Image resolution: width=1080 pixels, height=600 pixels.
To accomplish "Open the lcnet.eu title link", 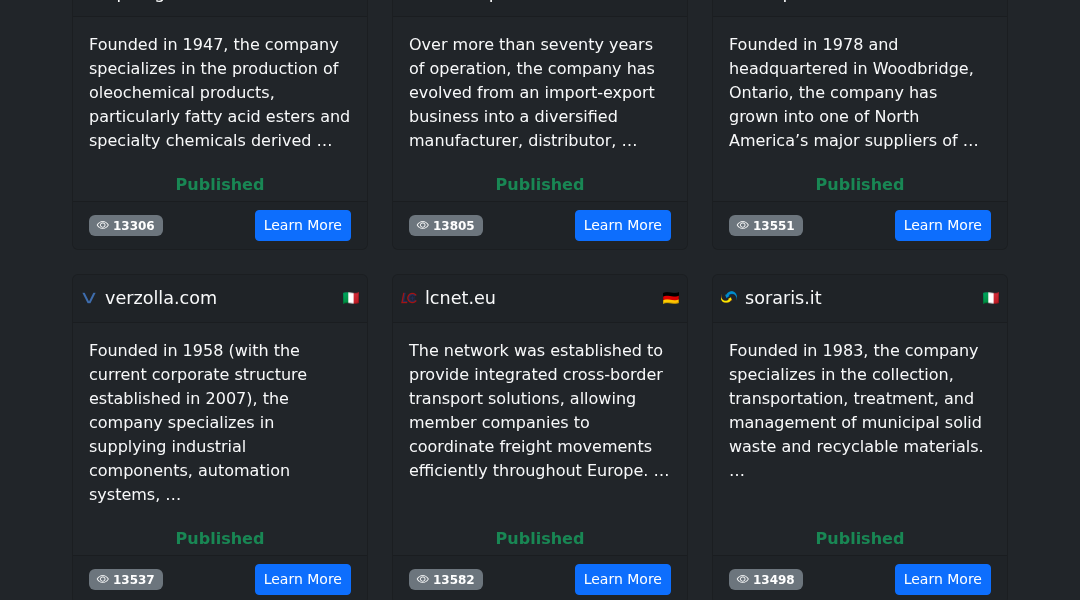I will point(460,298).
